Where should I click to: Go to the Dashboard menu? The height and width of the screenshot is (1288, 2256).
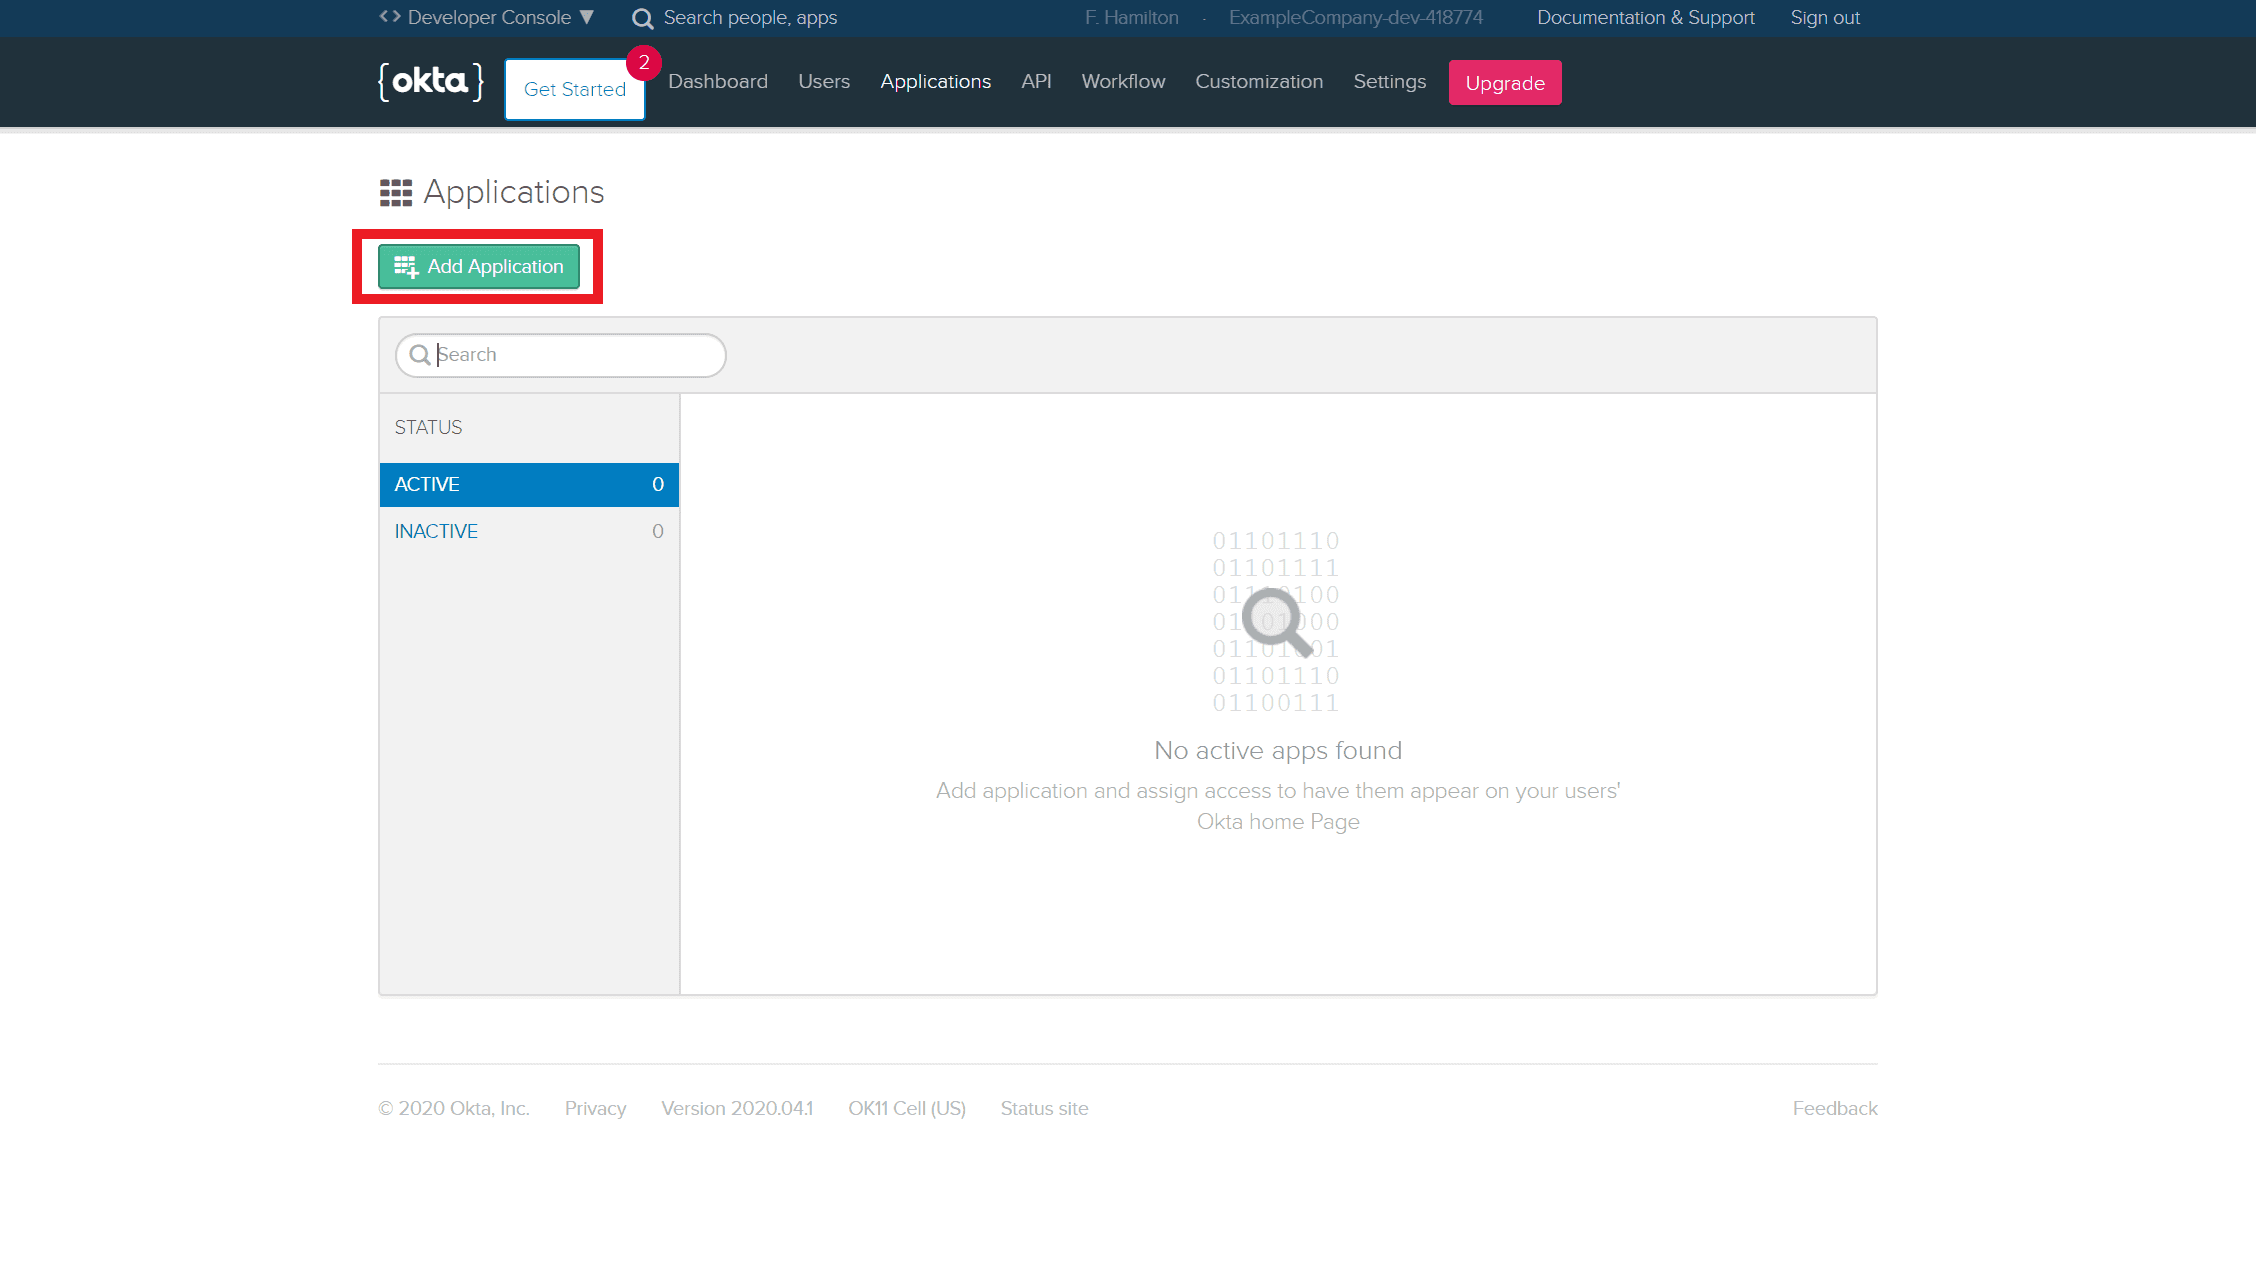718,81
